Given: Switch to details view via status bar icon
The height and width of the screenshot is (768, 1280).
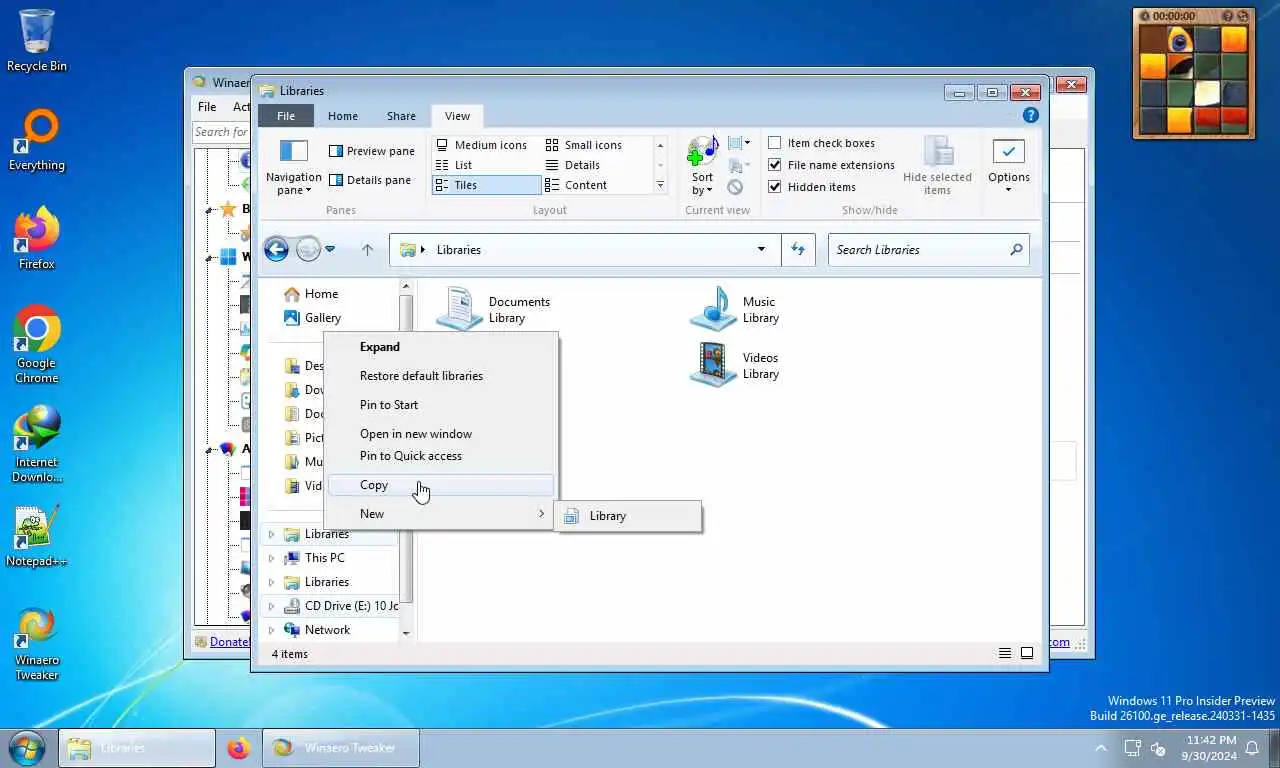Looking at the screenshot, I should pyautogui.click(x=1005, y=654).
